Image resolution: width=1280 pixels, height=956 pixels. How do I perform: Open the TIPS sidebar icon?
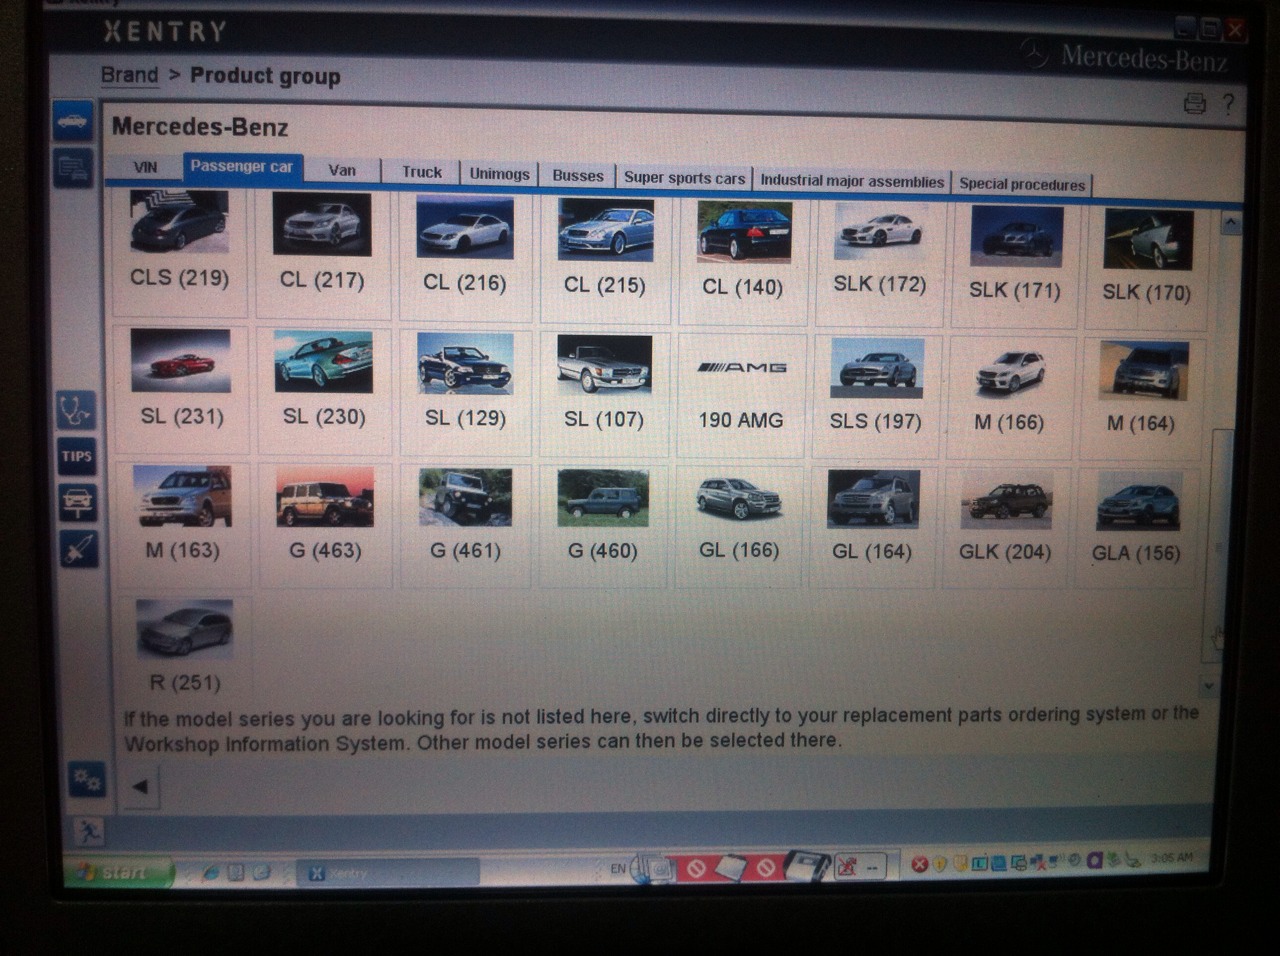(77, 456)
